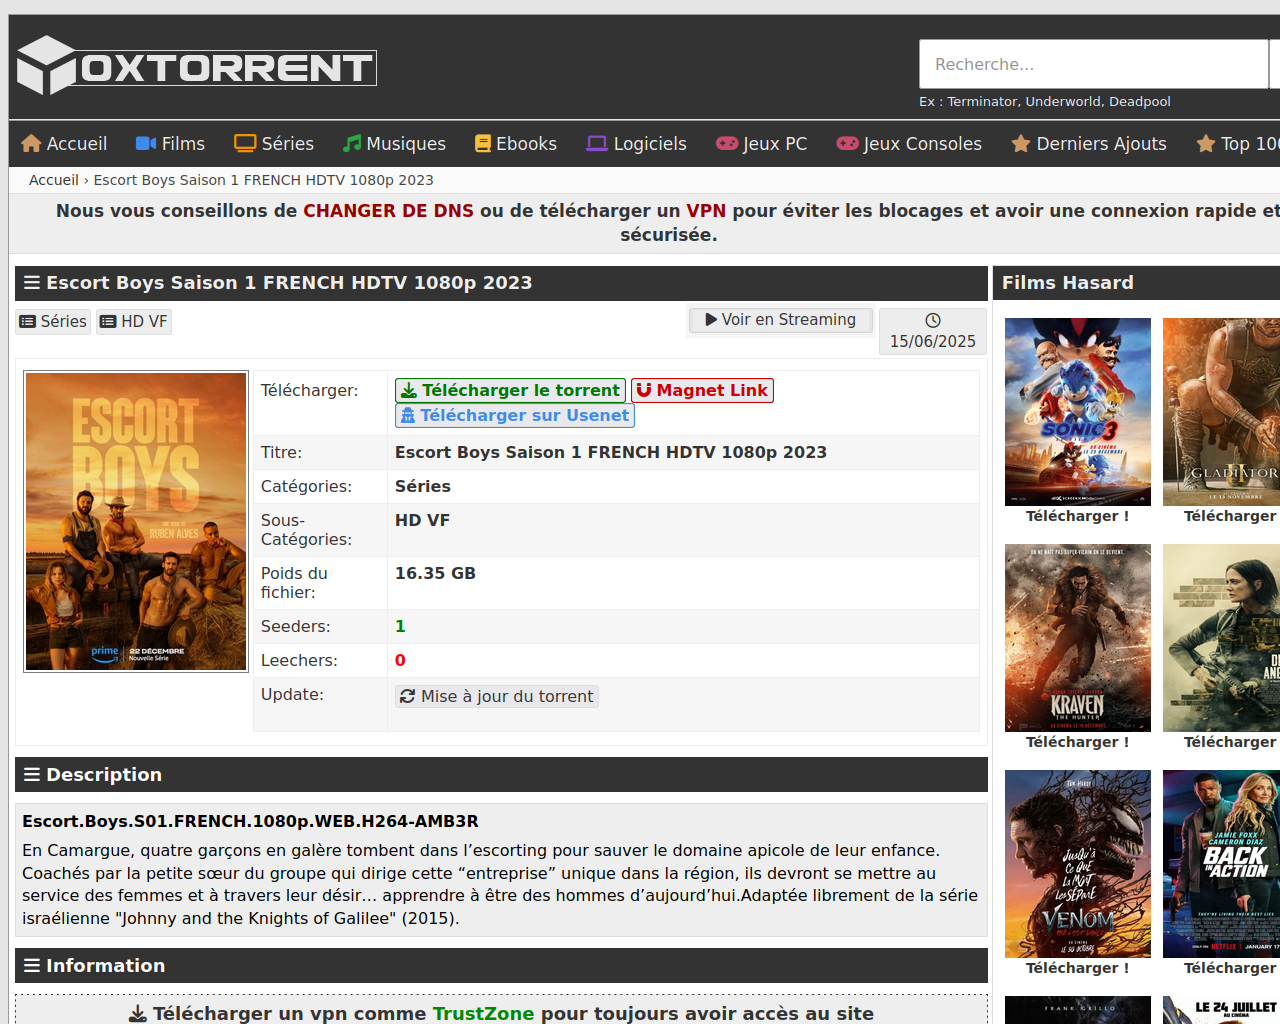Click the date 15/06/2025
The width and height of the screenshot is (1280, 1024).
tap(933, 341)
